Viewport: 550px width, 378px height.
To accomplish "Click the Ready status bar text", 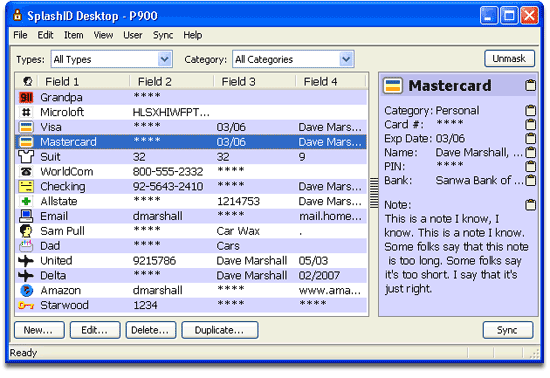I will point(23,352).
